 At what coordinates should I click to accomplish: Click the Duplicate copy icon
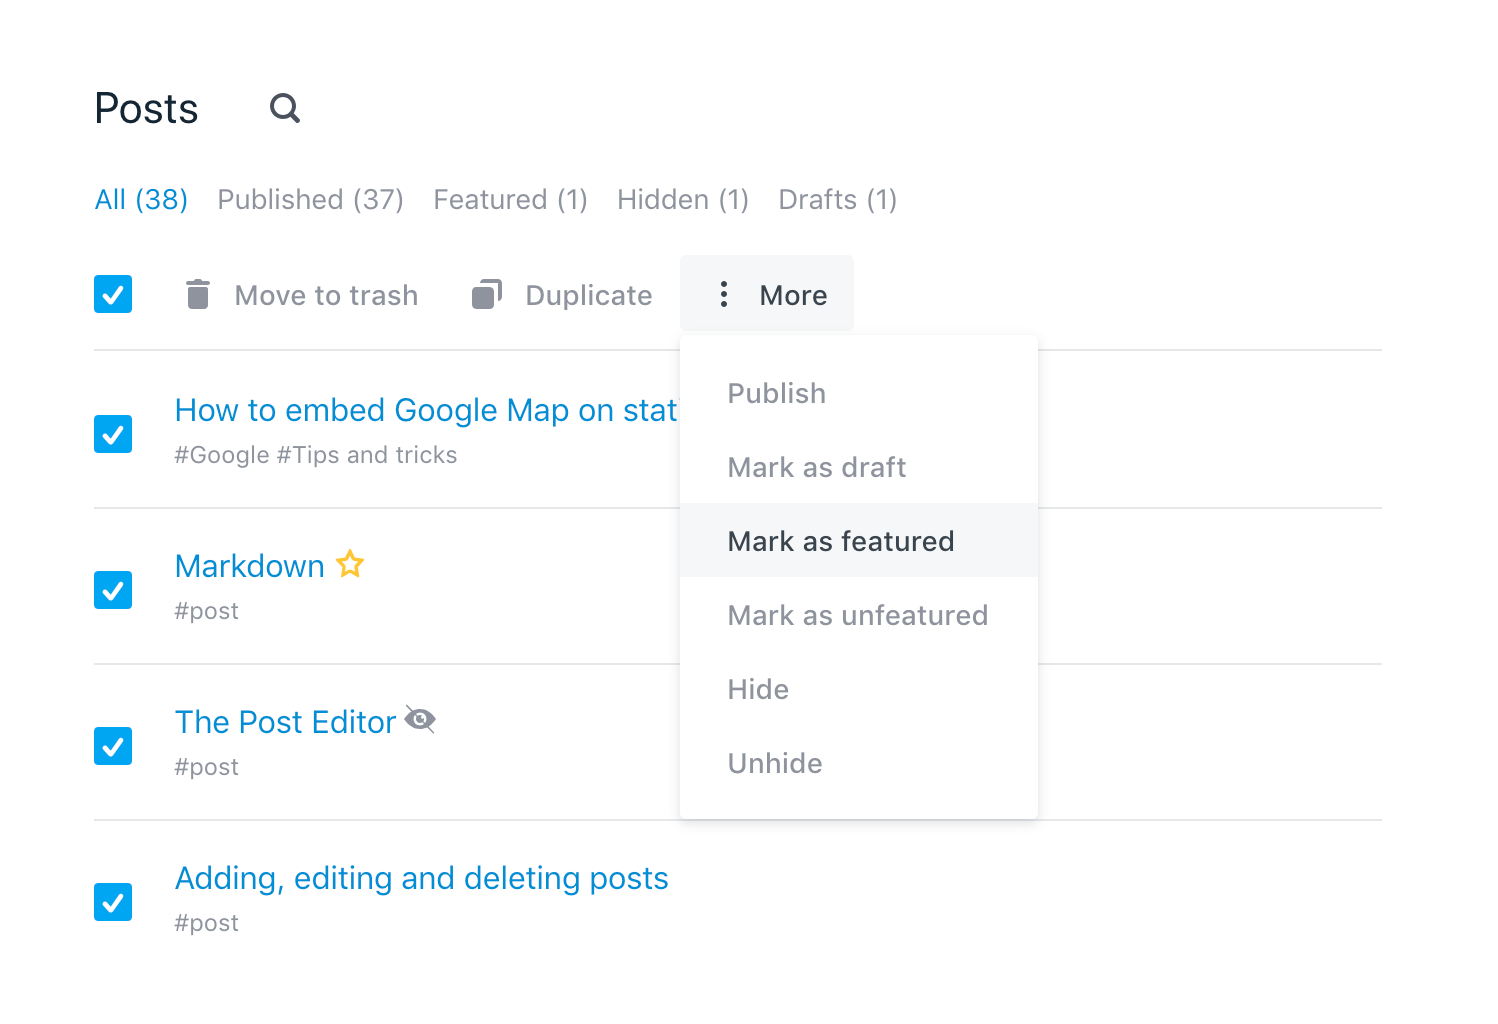pyautogui.click(x=486, y=295)
